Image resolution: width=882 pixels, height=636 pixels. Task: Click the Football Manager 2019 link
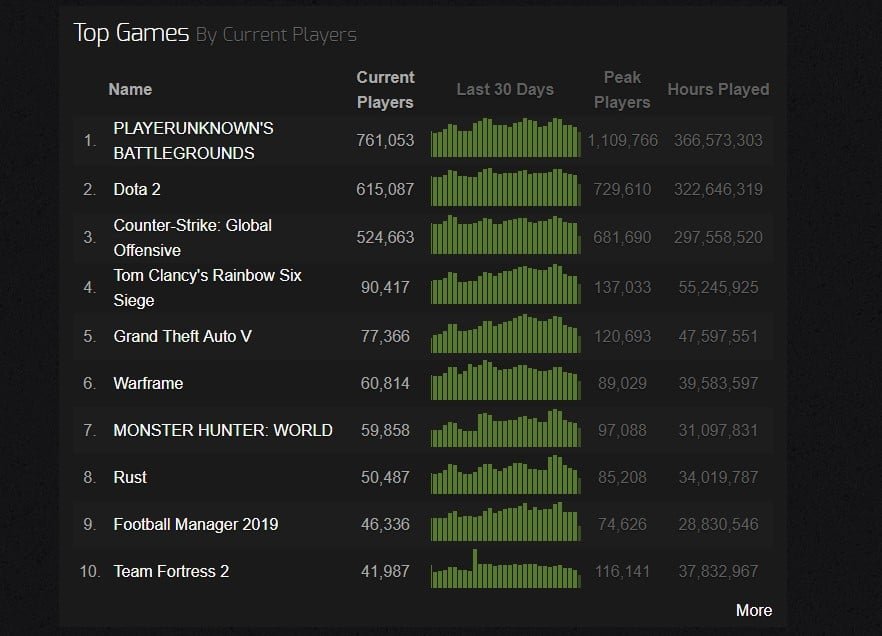tap(196, 524)
